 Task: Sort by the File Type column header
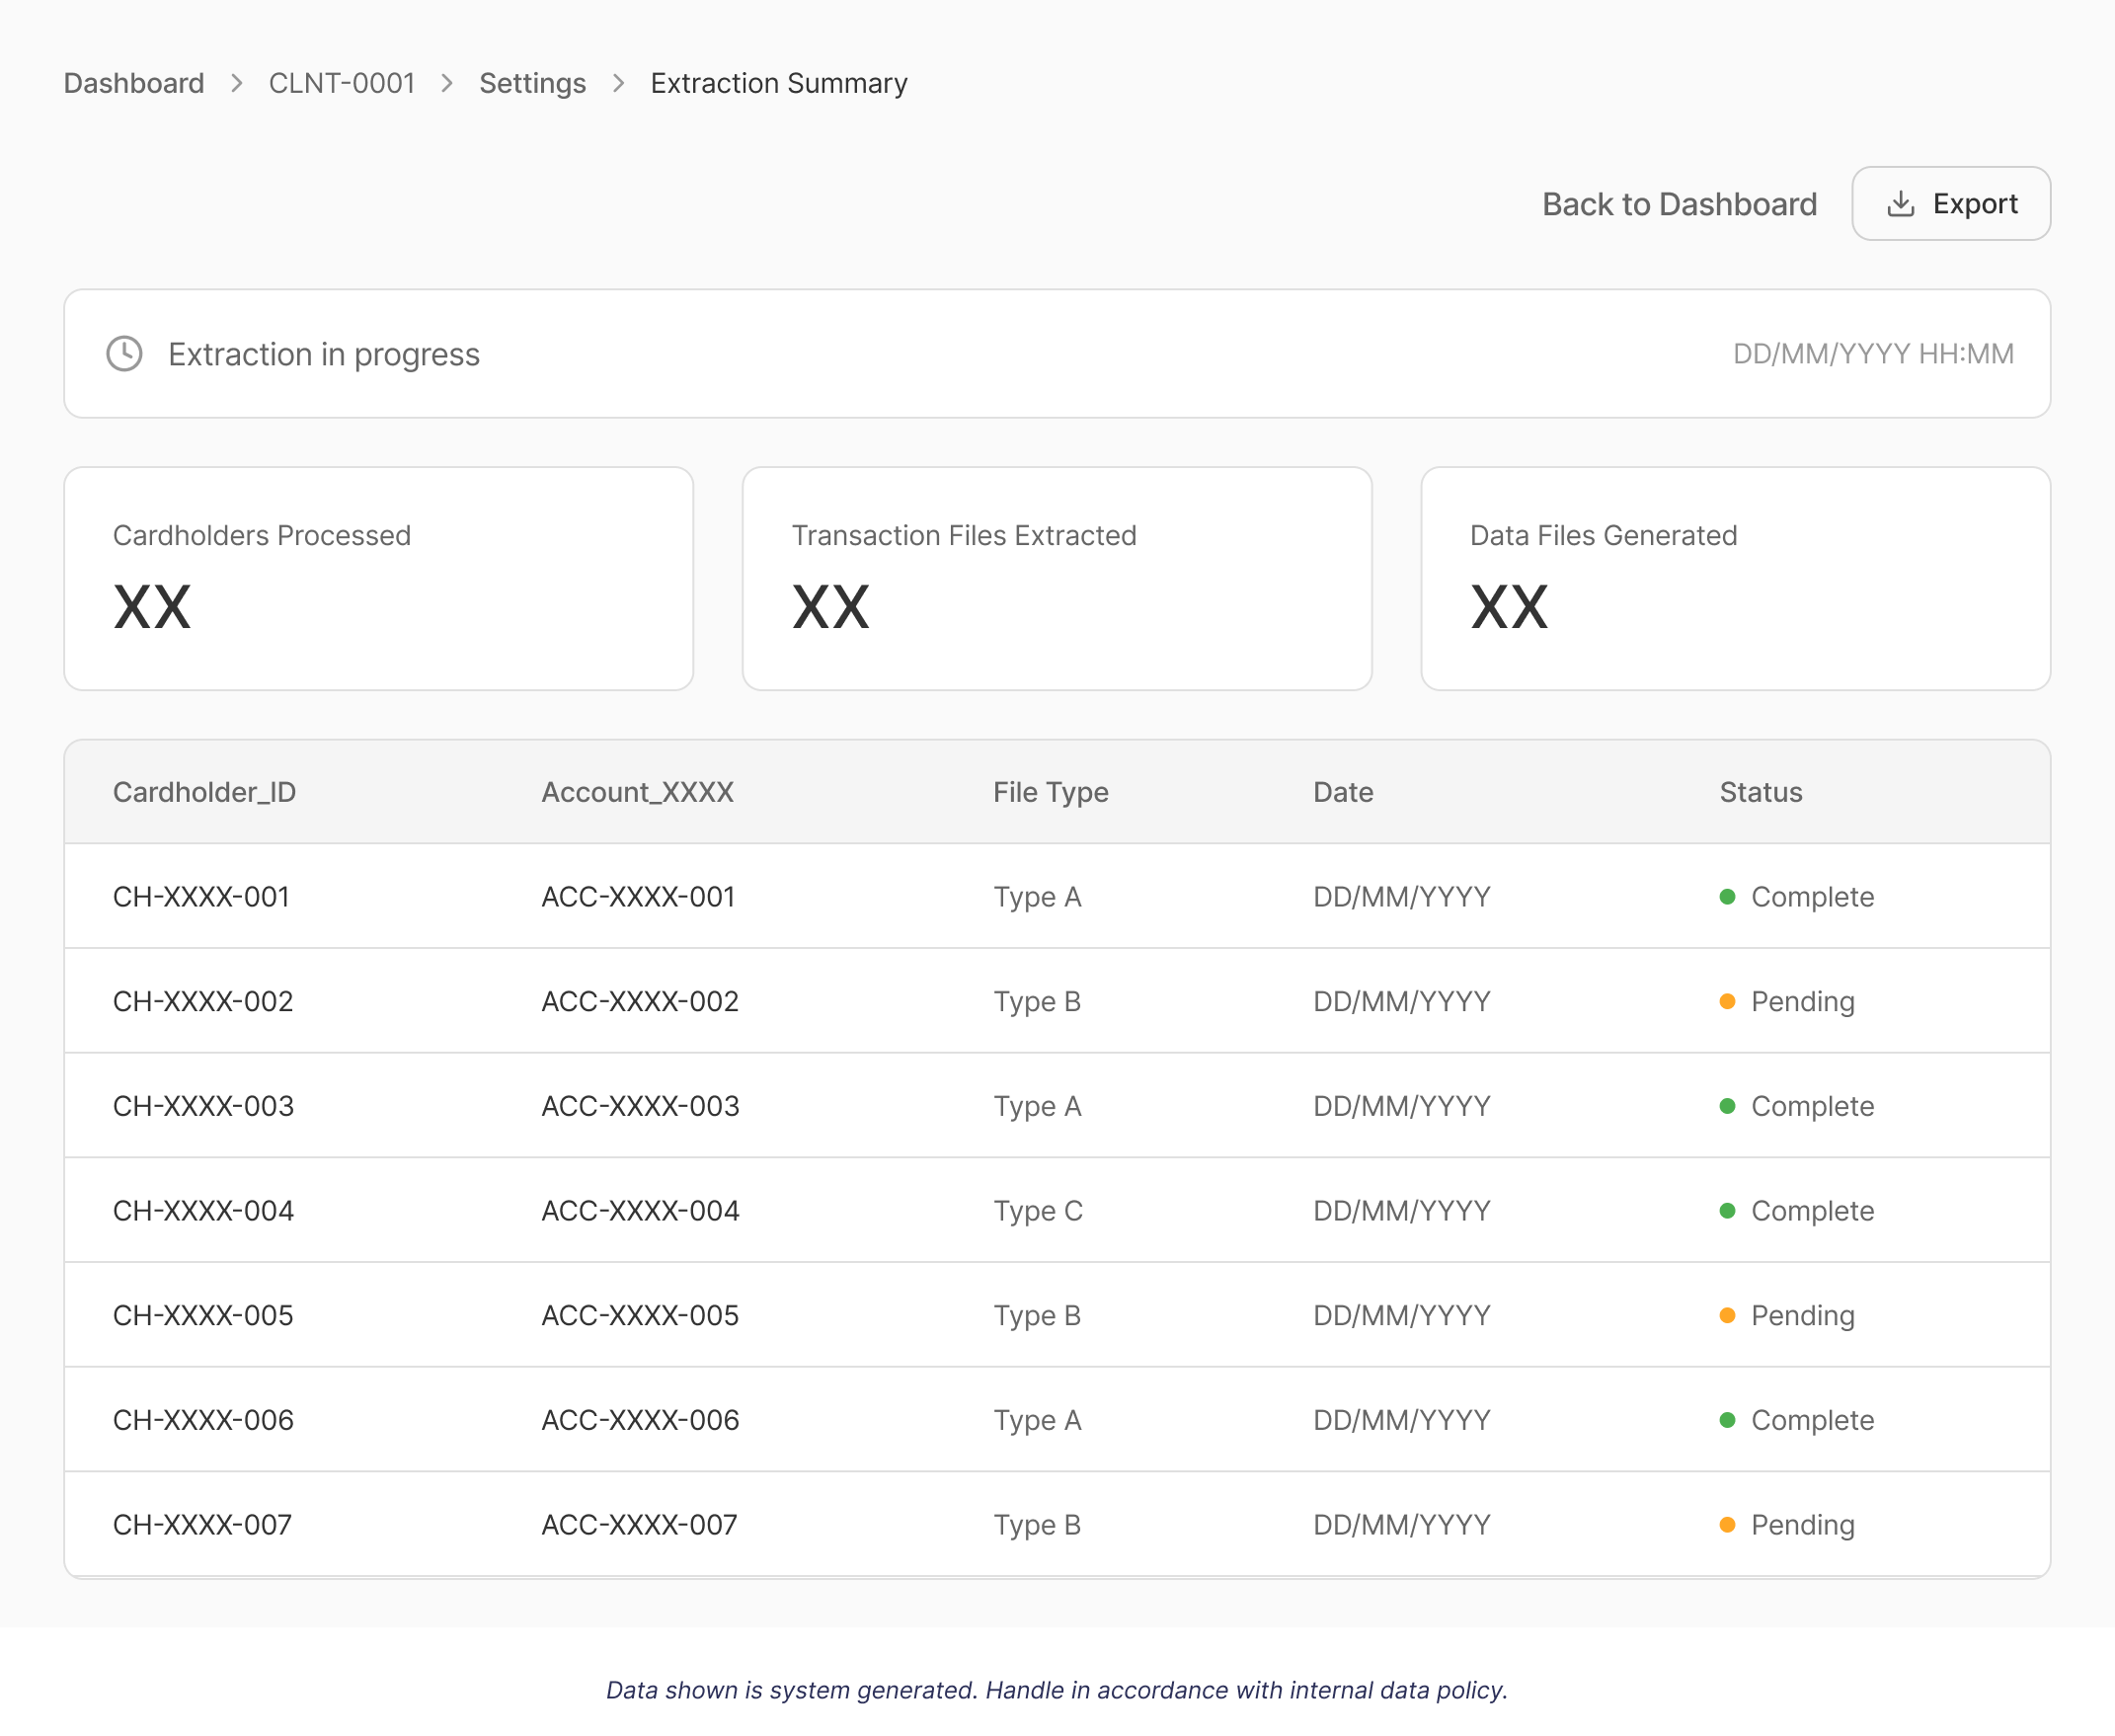(1051, 793)
